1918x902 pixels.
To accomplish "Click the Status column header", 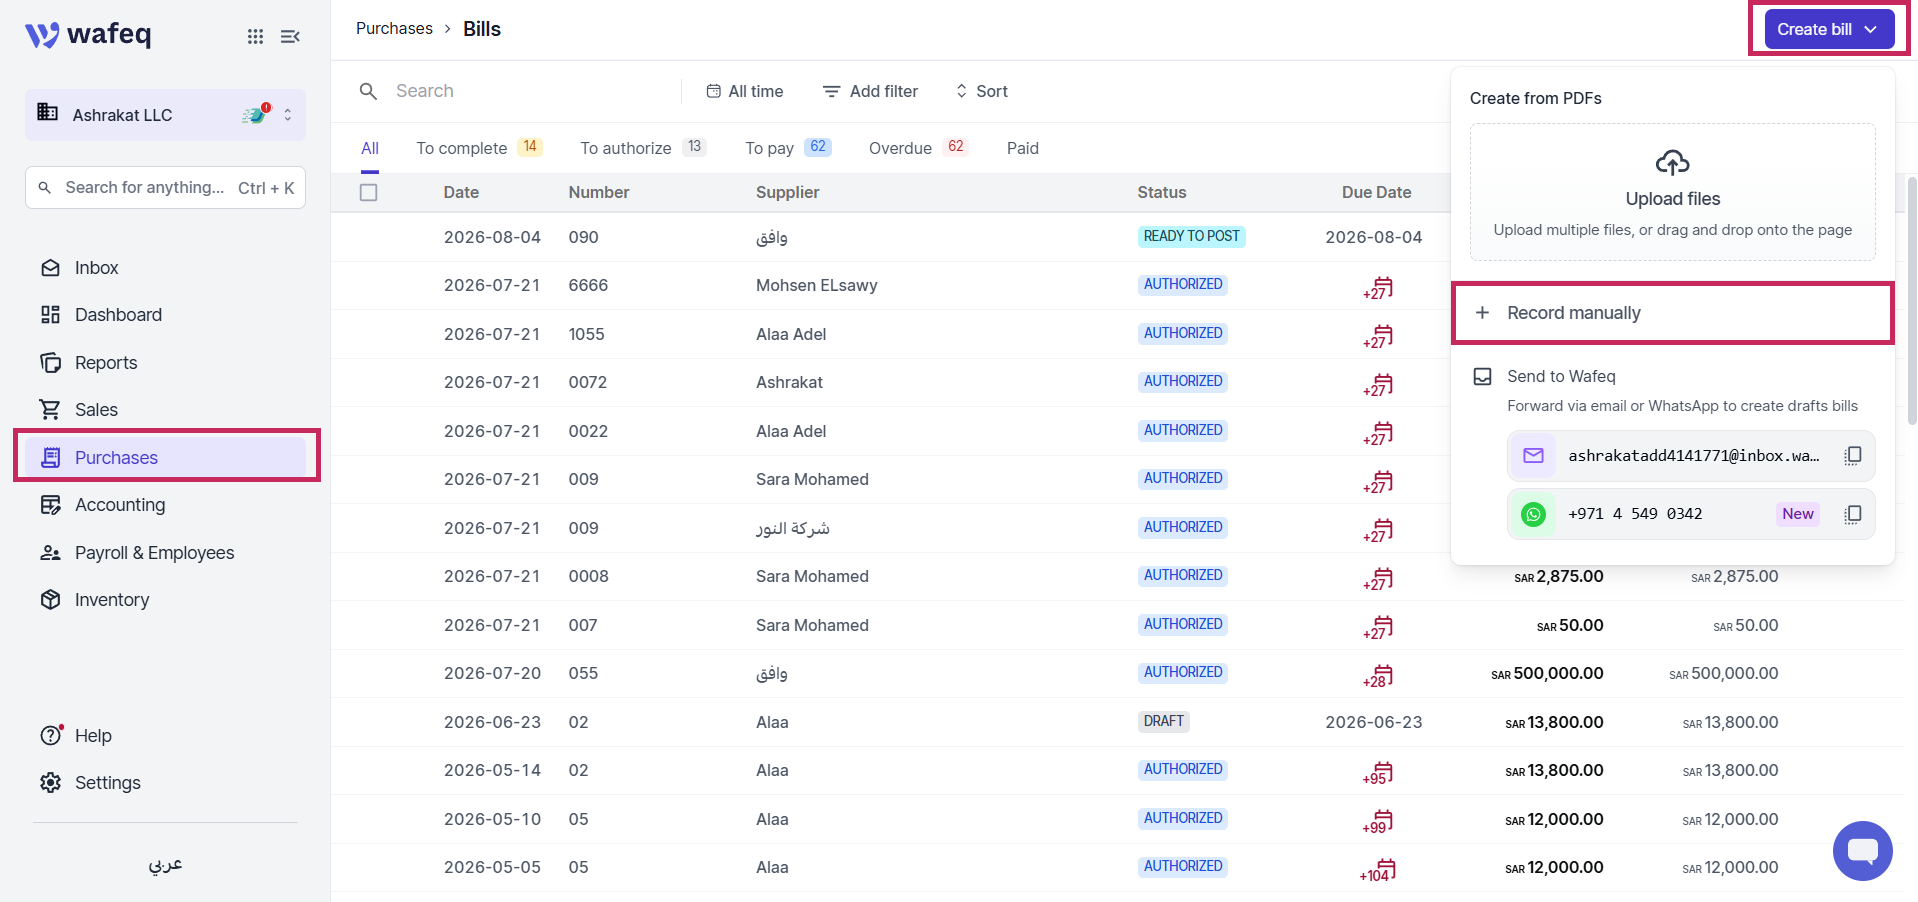I will pos(1161,192).
